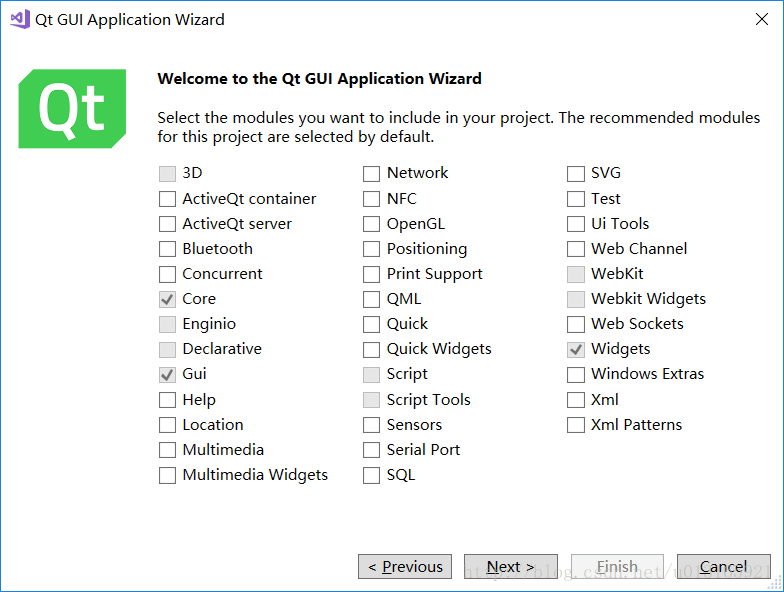Tick the Web Sockets checkbox
This screenshot has height=592, width=784.
[x=575, y=324]
